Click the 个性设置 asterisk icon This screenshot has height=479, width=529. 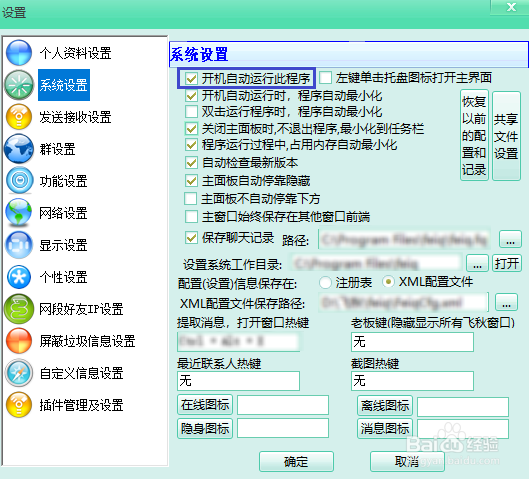pyautogui.click(x=19, y=277)
